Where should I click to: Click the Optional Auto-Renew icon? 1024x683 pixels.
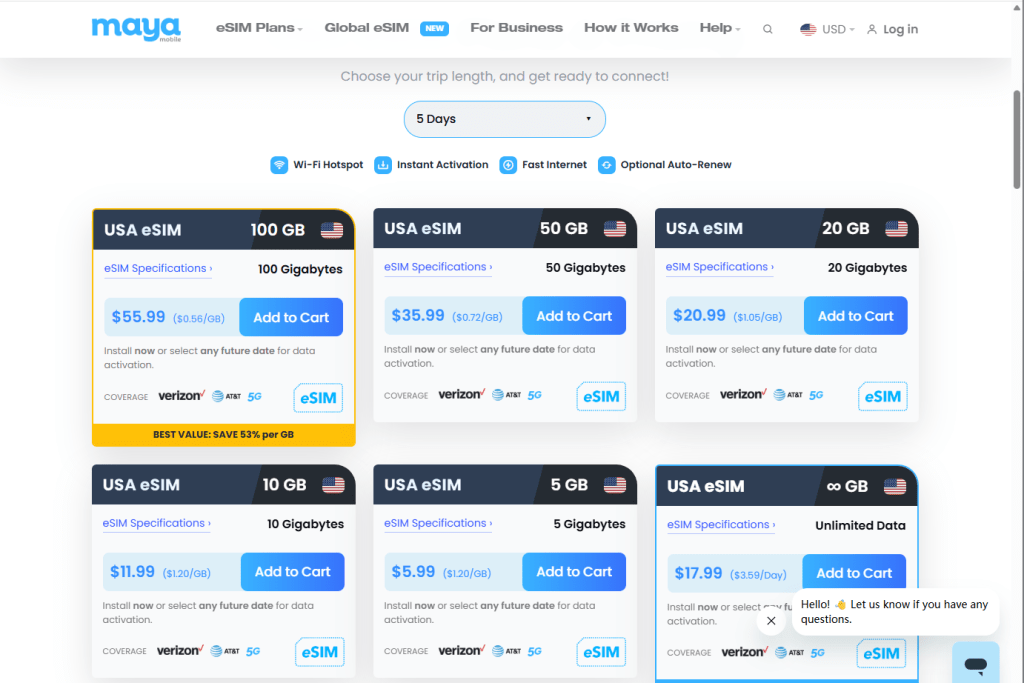tap(607, 165)
